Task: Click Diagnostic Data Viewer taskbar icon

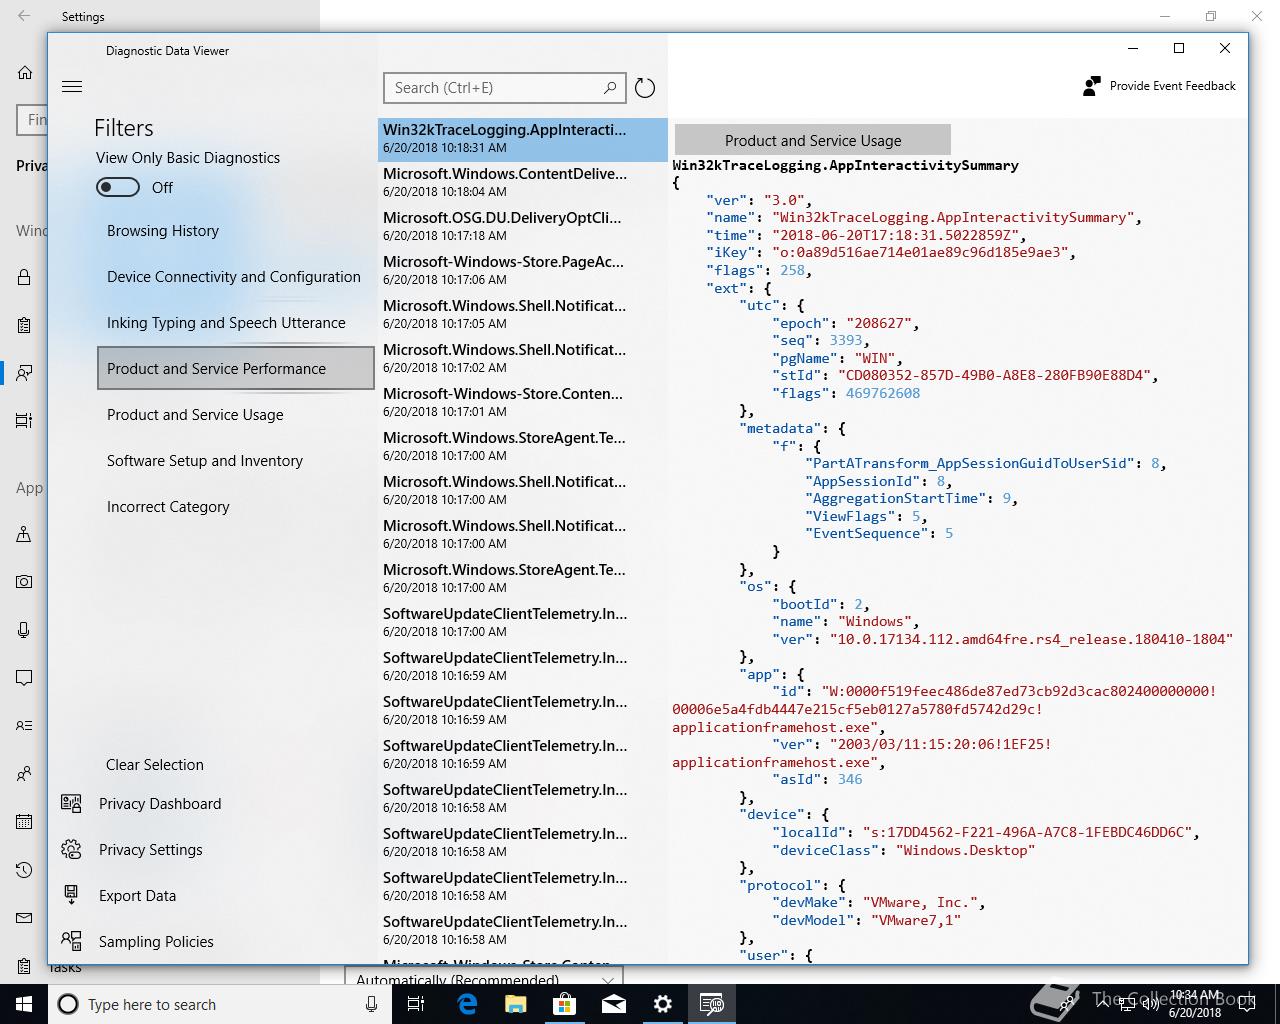Action: (x=712, y=1004)
